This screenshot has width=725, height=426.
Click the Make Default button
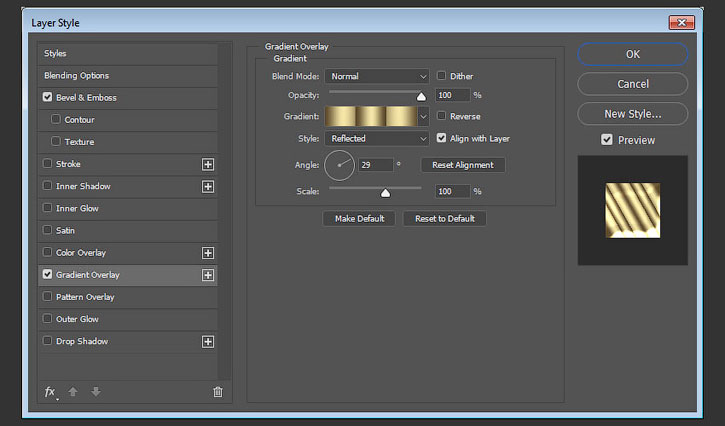[359, 219]
